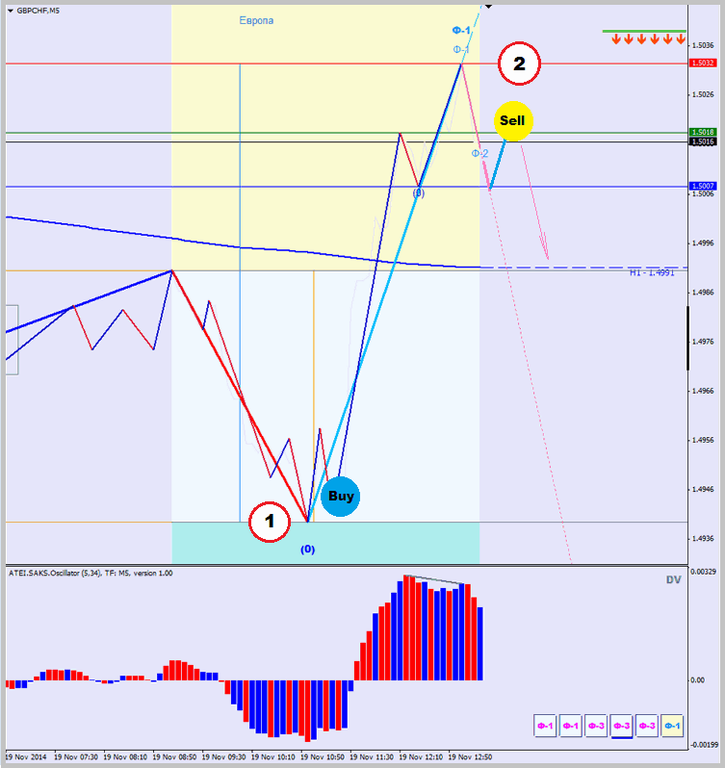Click the red 1.5032 price level tag
The height and width of the screenshot is (768, 725).
click(x=703, y=63)
